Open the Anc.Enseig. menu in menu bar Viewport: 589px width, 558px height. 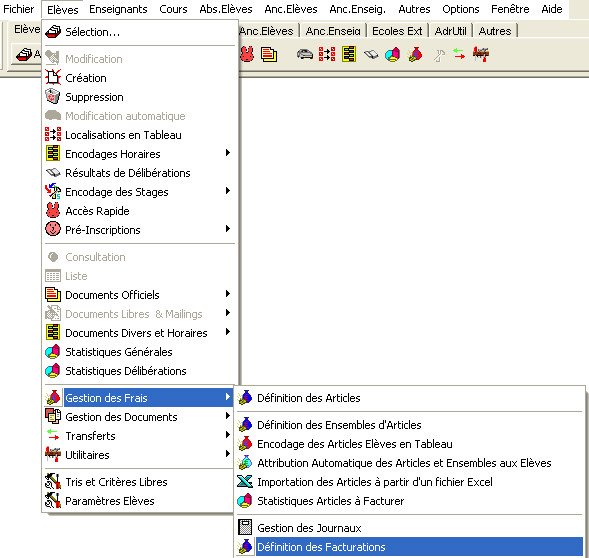tap(357, 9)
